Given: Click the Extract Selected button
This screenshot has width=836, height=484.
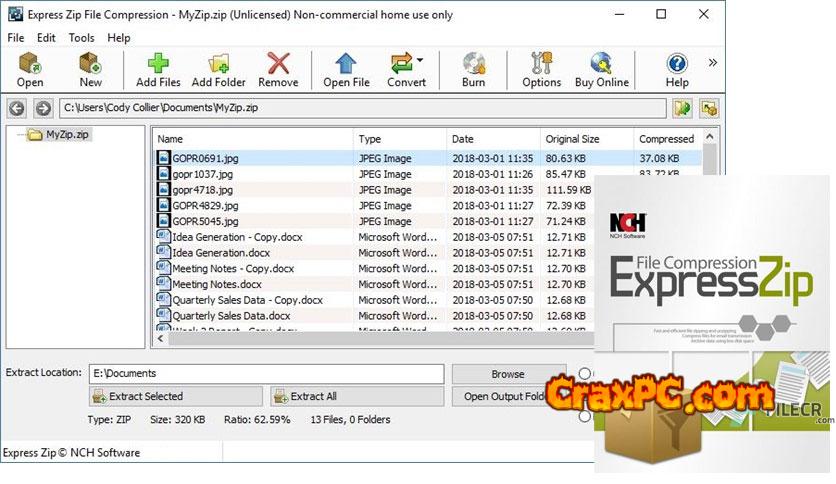Looking at the screenshot, I should [176, 397].
